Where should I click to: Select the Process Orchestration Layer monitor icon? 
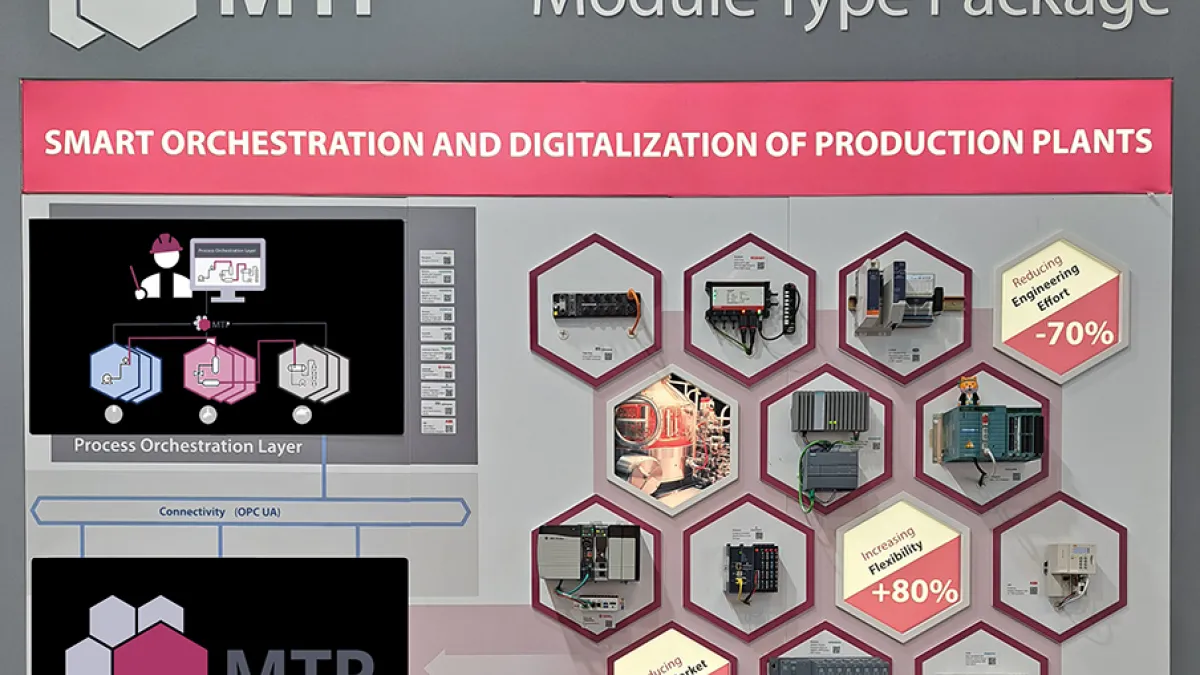click(x=228, y=268)
